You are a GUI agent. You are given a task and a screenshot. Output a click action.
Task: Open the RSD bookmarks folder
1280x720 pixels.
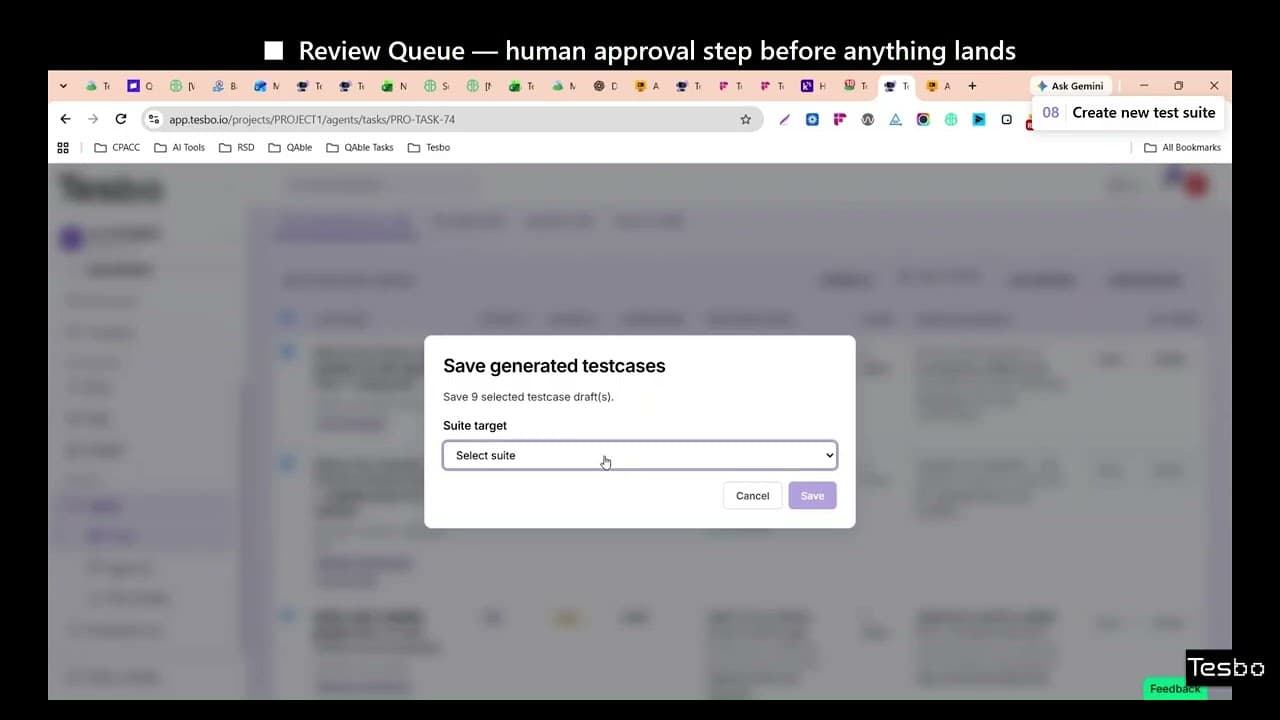coord(236,147)
